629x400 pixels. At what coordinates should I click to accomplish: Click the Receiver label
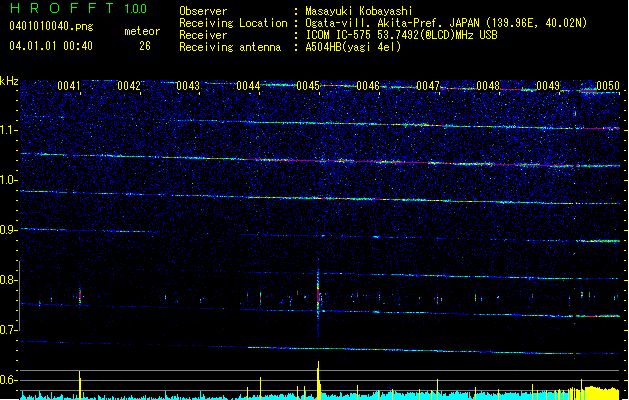click(x=203, y=35)
